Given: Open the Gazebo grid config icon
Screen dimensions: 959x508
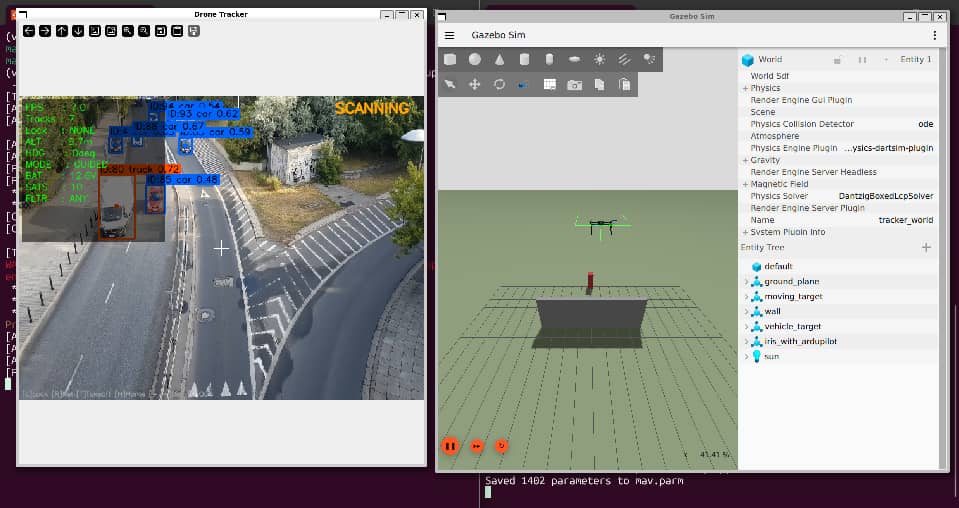Looking at the screenshot, I should [x=550, y=84].
